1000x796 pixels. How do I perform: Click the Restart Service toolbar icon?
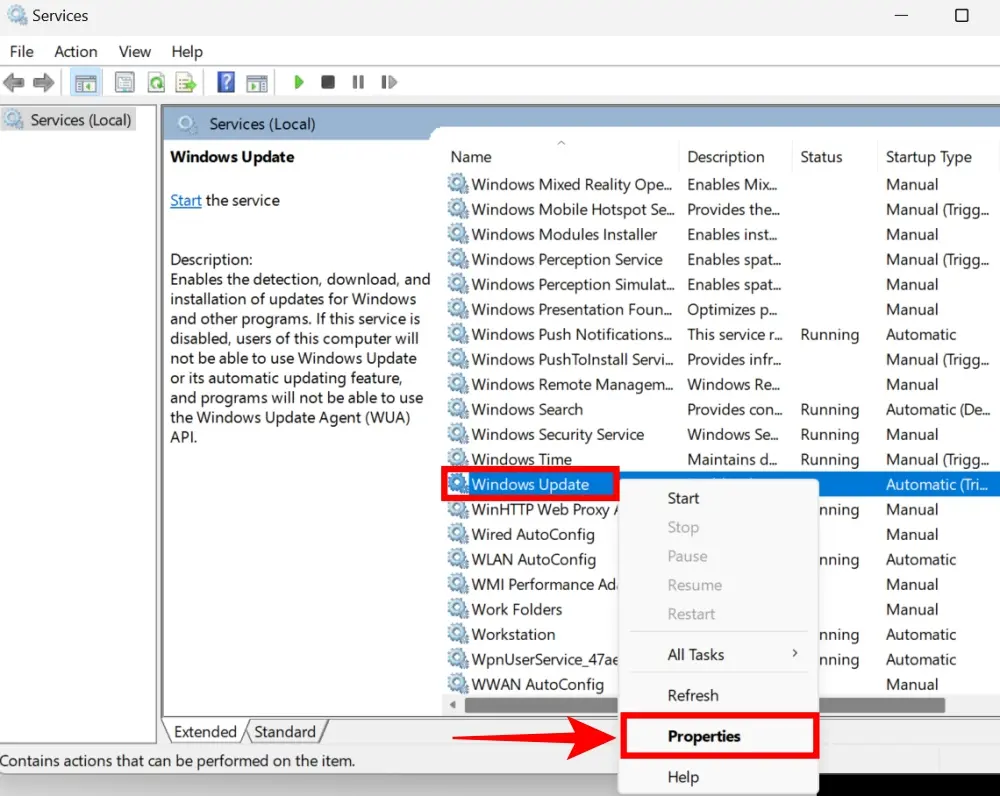point(388,82)
